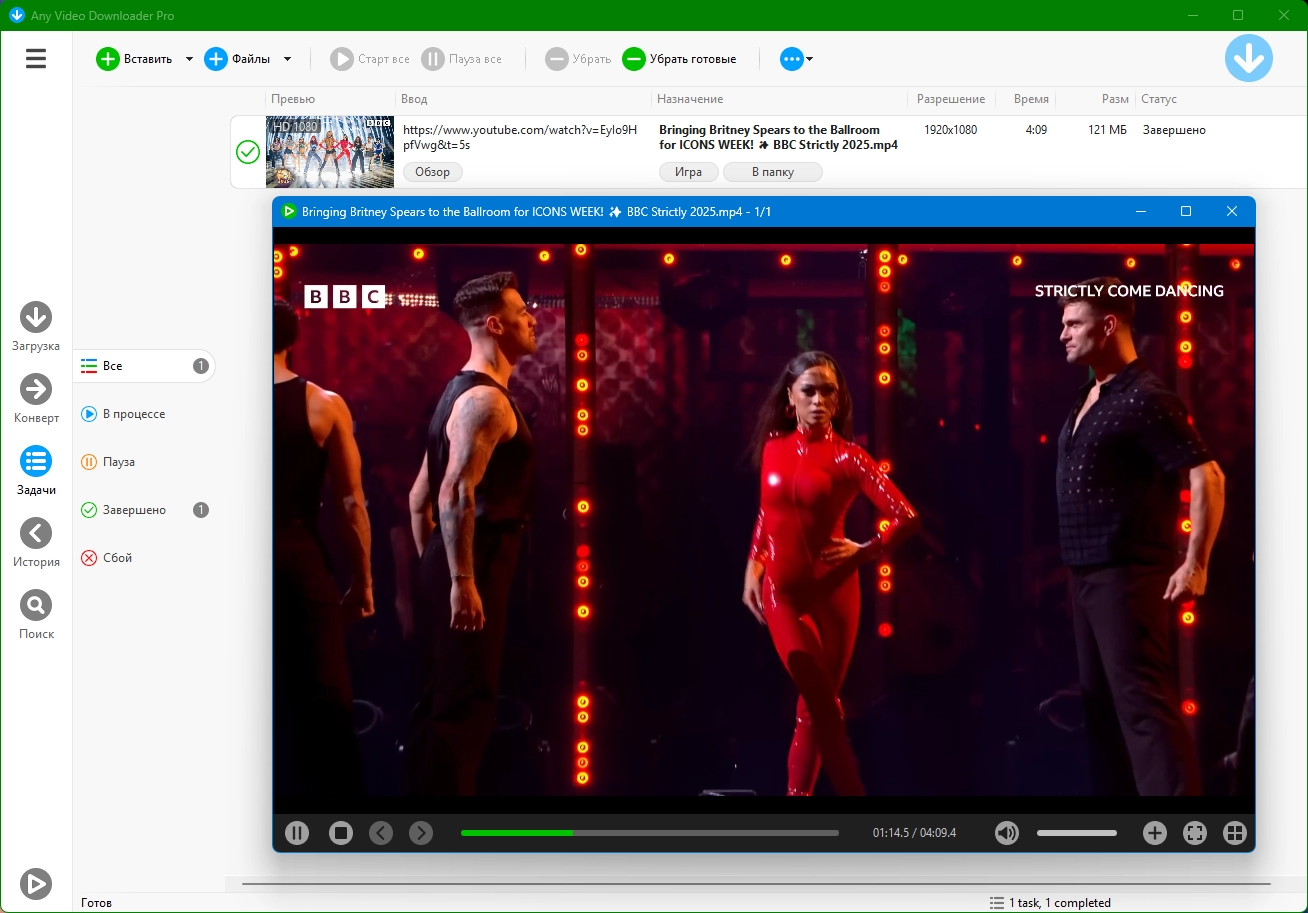Open the Поиск sidebar section
The image size is (1308, 913).
tap(36, 605)
